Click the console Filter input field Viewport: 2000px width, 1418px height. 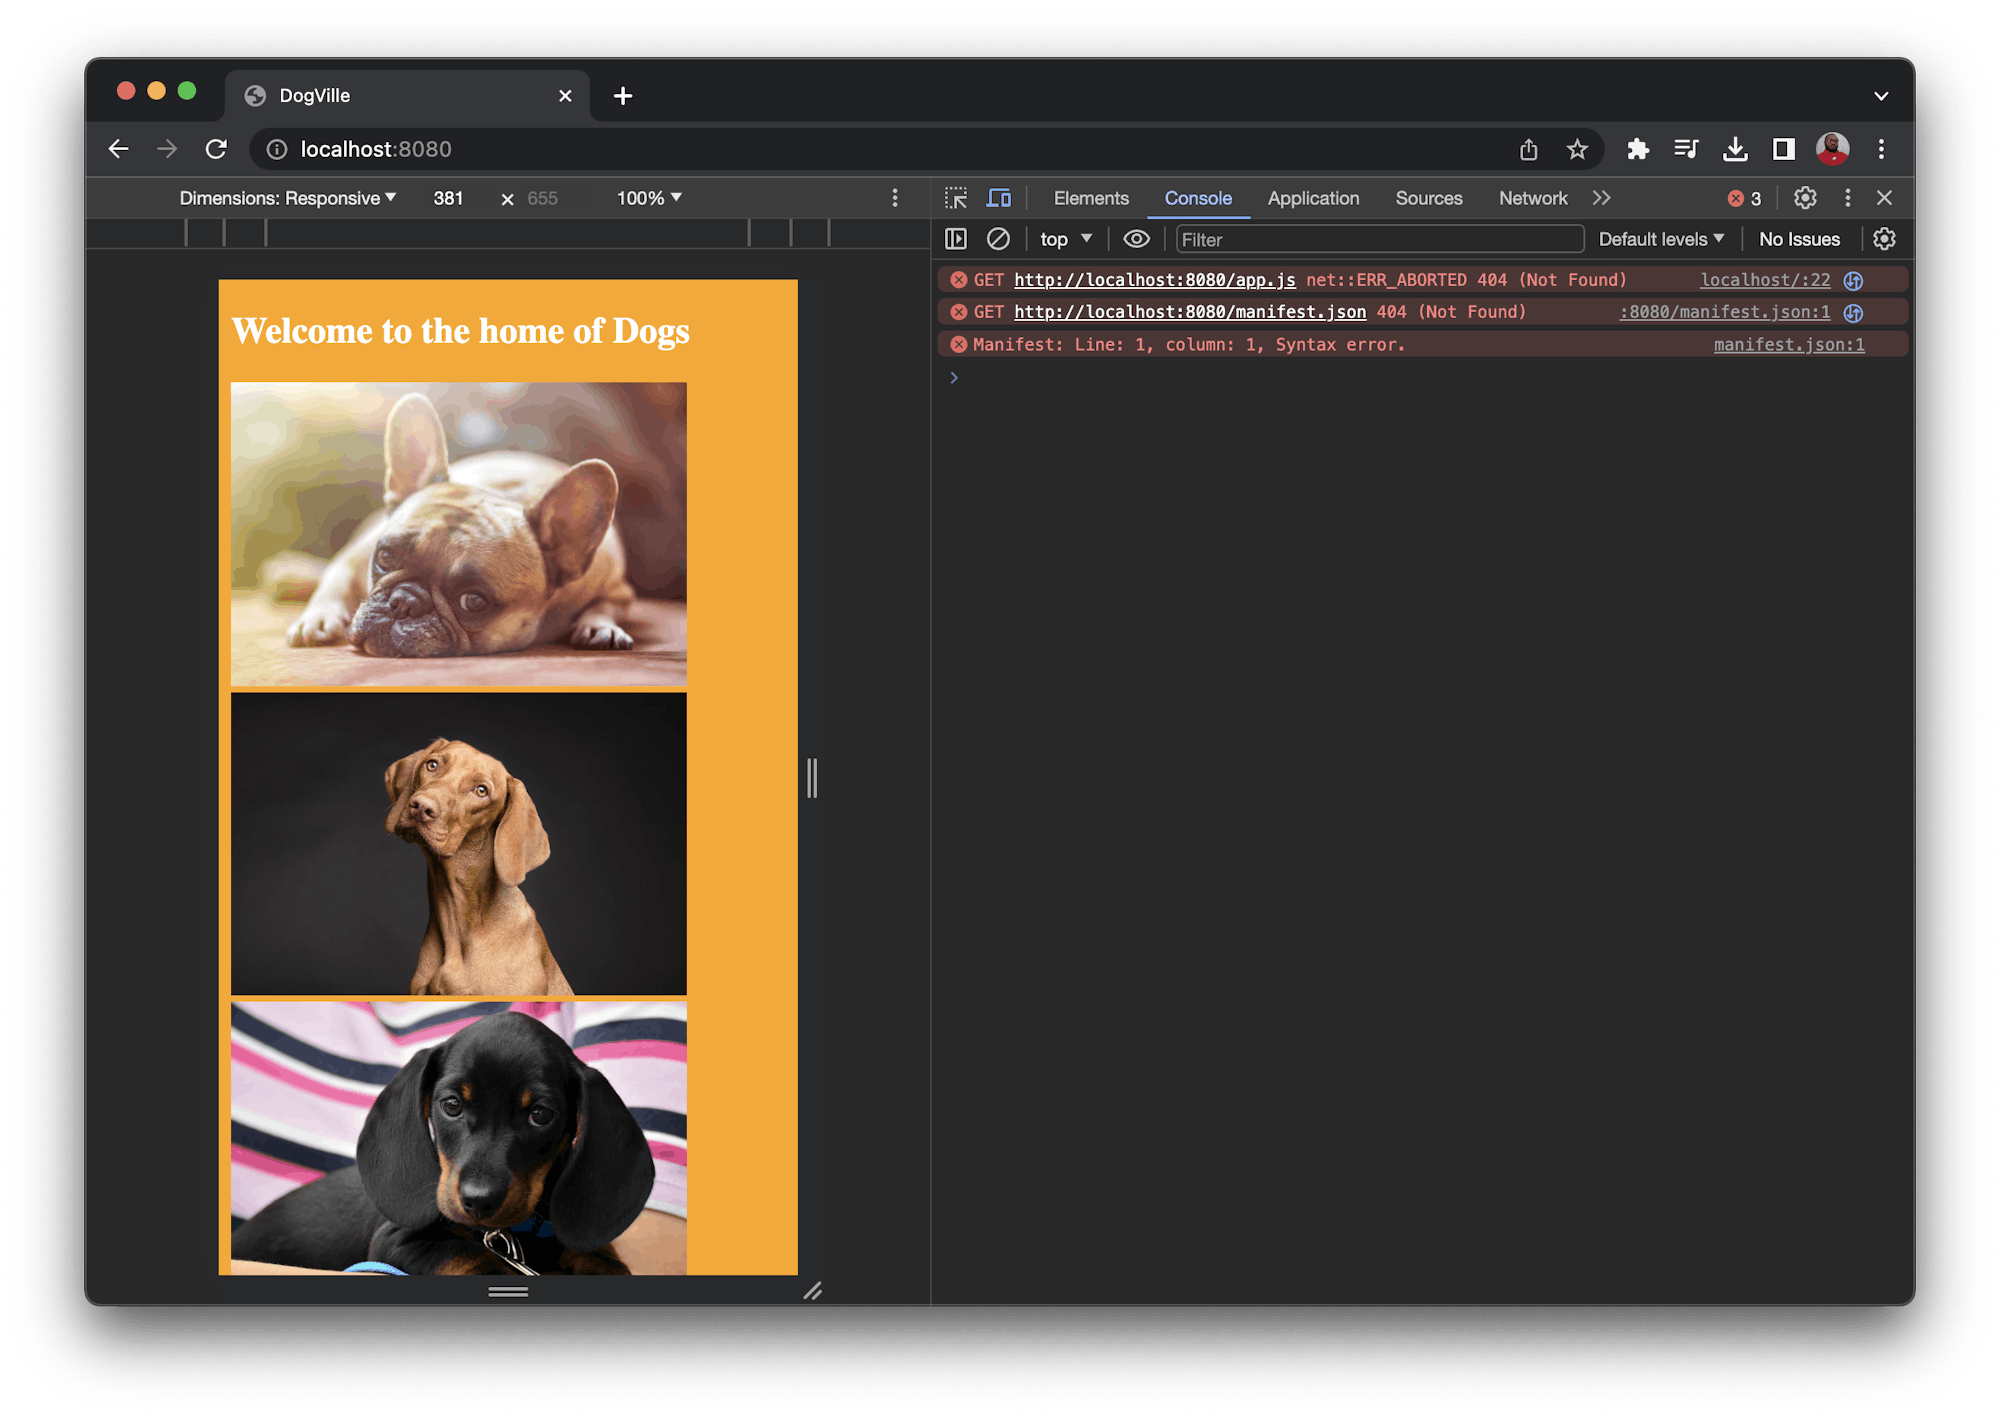[x=1380, y=239]
